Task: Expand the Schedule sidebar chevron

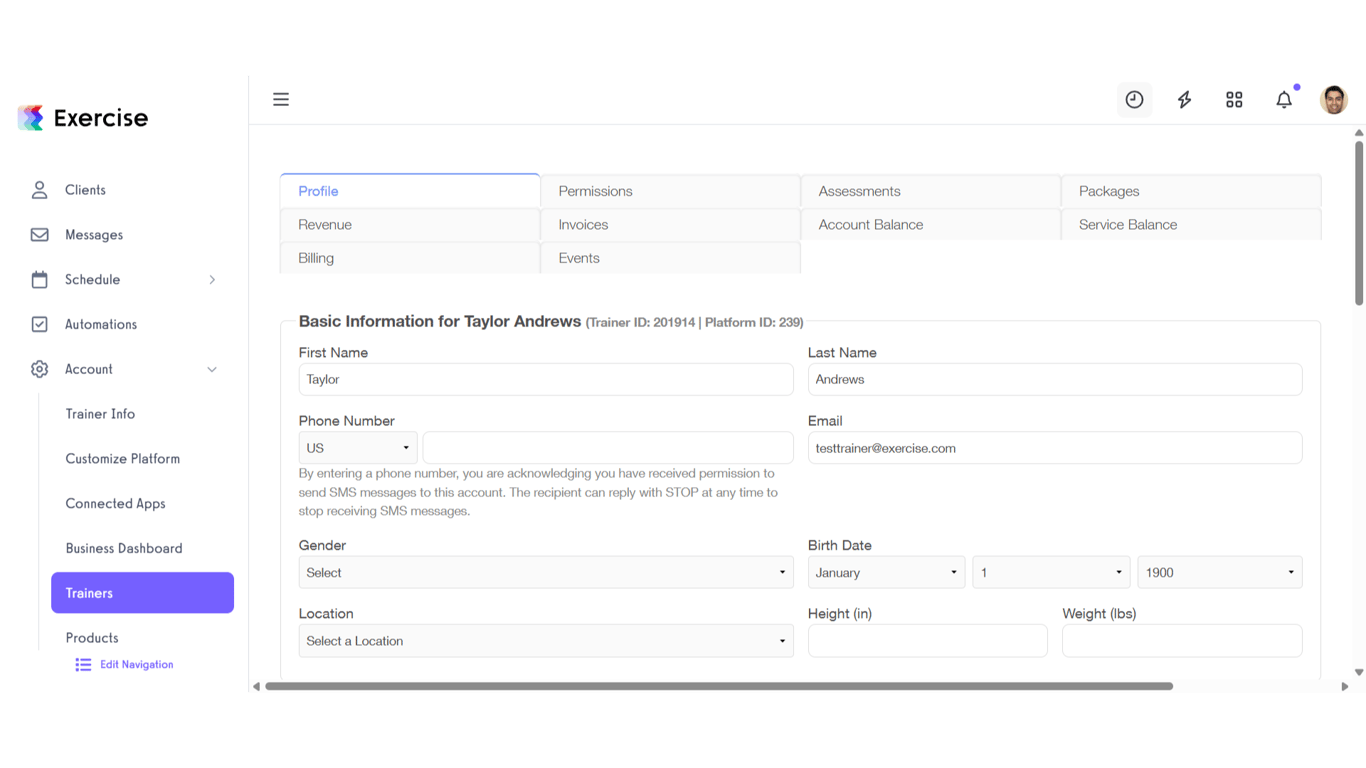Action: point(212,280)
